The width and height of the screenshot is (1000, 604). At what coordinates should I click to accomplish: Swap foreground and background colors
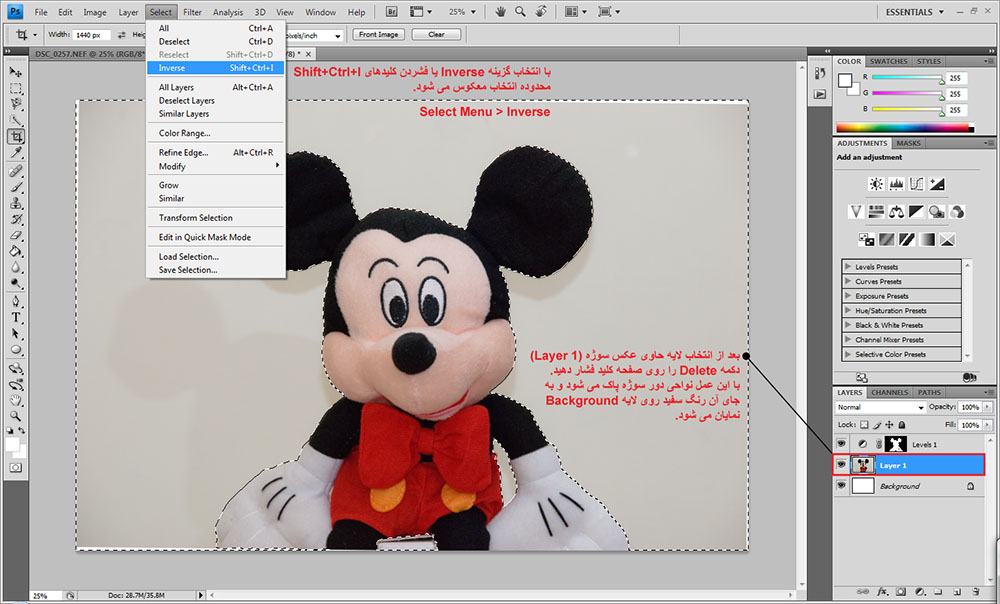pos(22,431)
